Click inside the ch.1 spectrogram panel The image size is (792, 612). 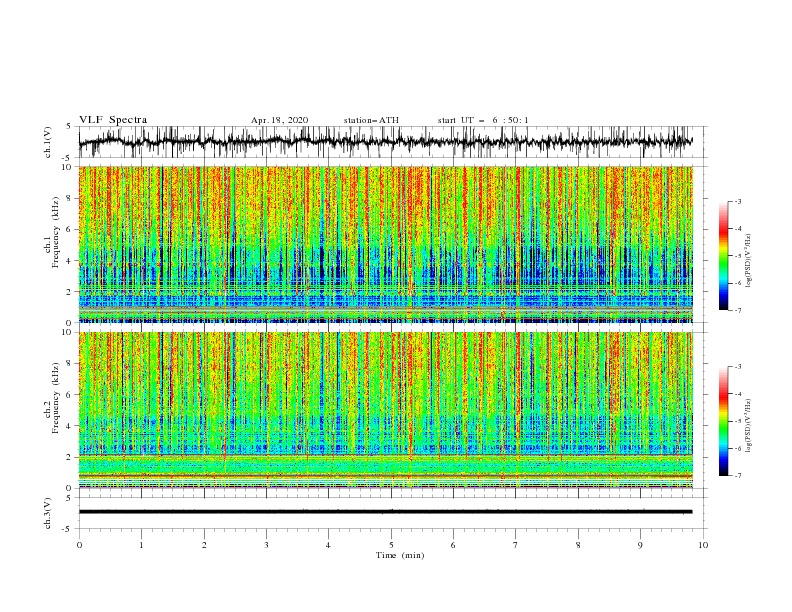tap(385, 244)
